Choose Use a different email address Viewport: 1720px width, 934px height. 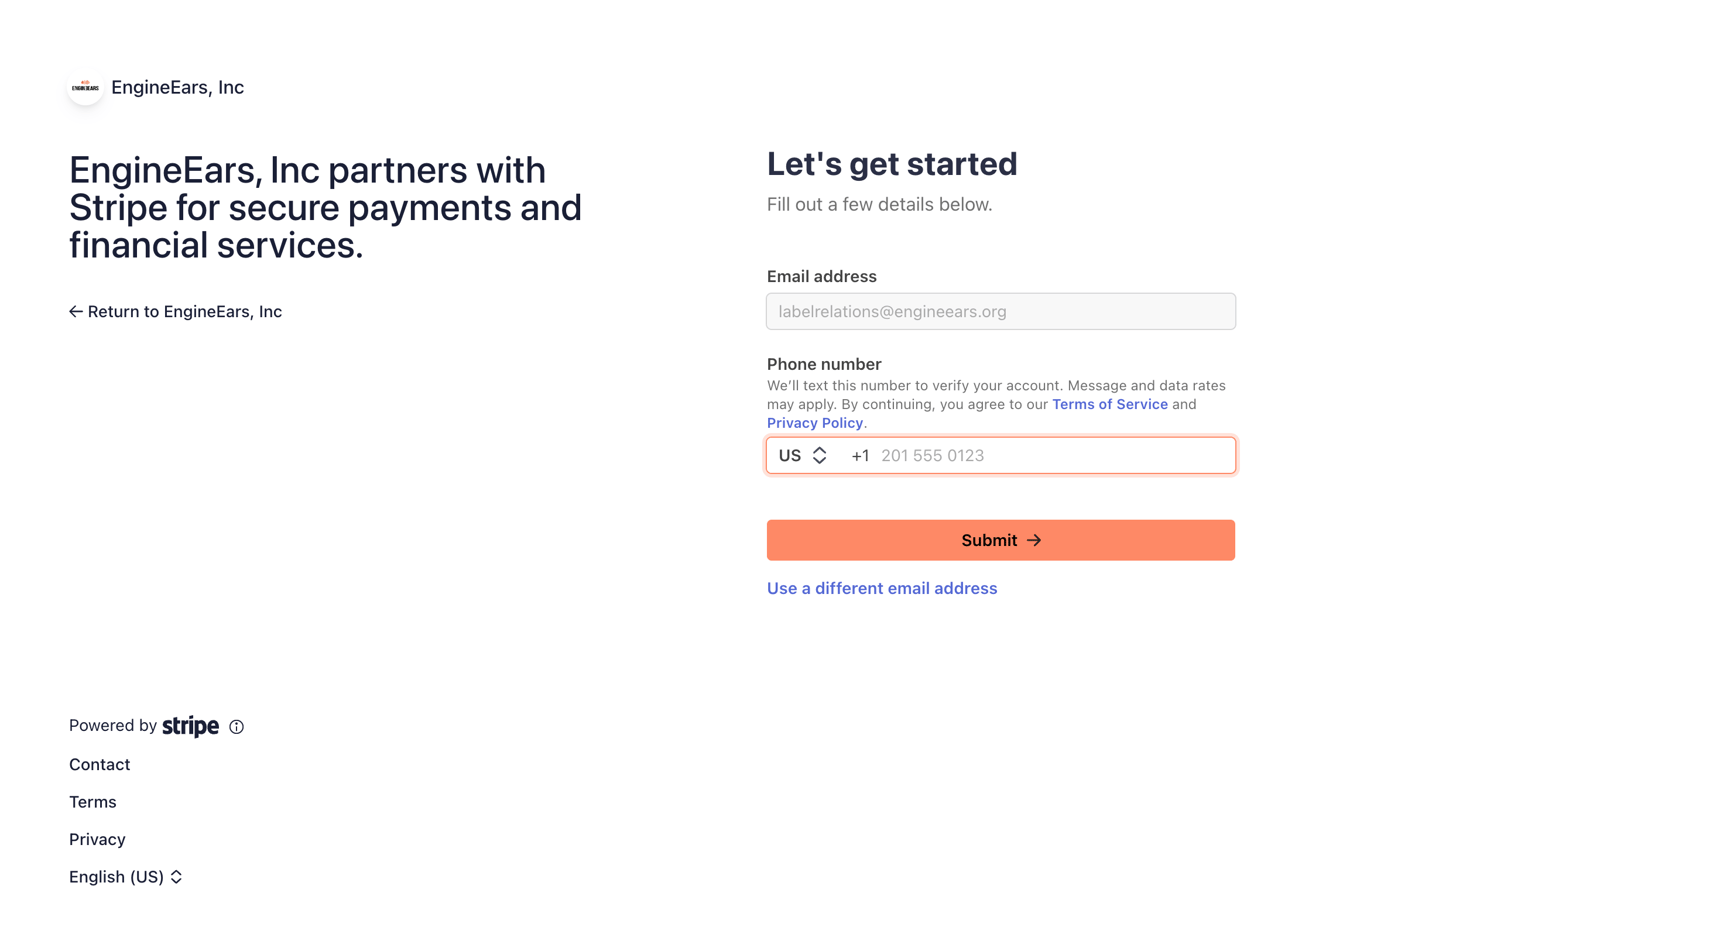pyautogui.click(x=881, y=589)
